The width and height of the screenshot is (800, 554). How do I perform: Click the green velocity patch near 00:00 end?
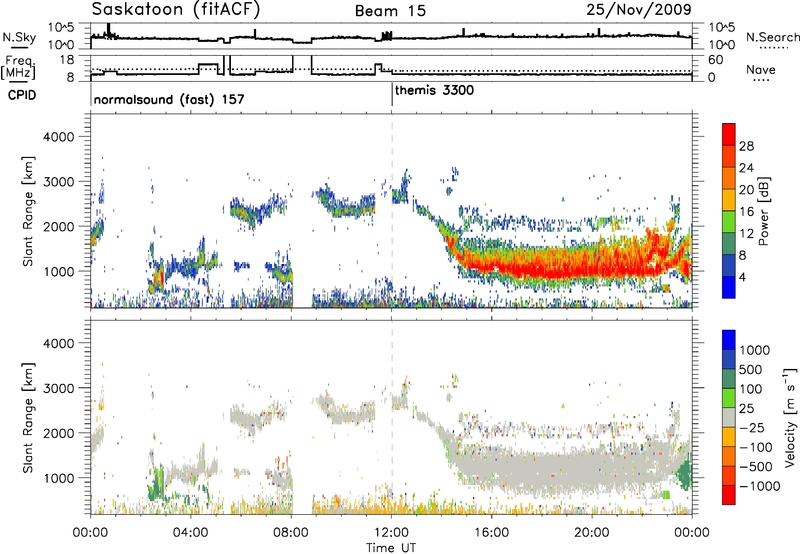tap(684, 472)
